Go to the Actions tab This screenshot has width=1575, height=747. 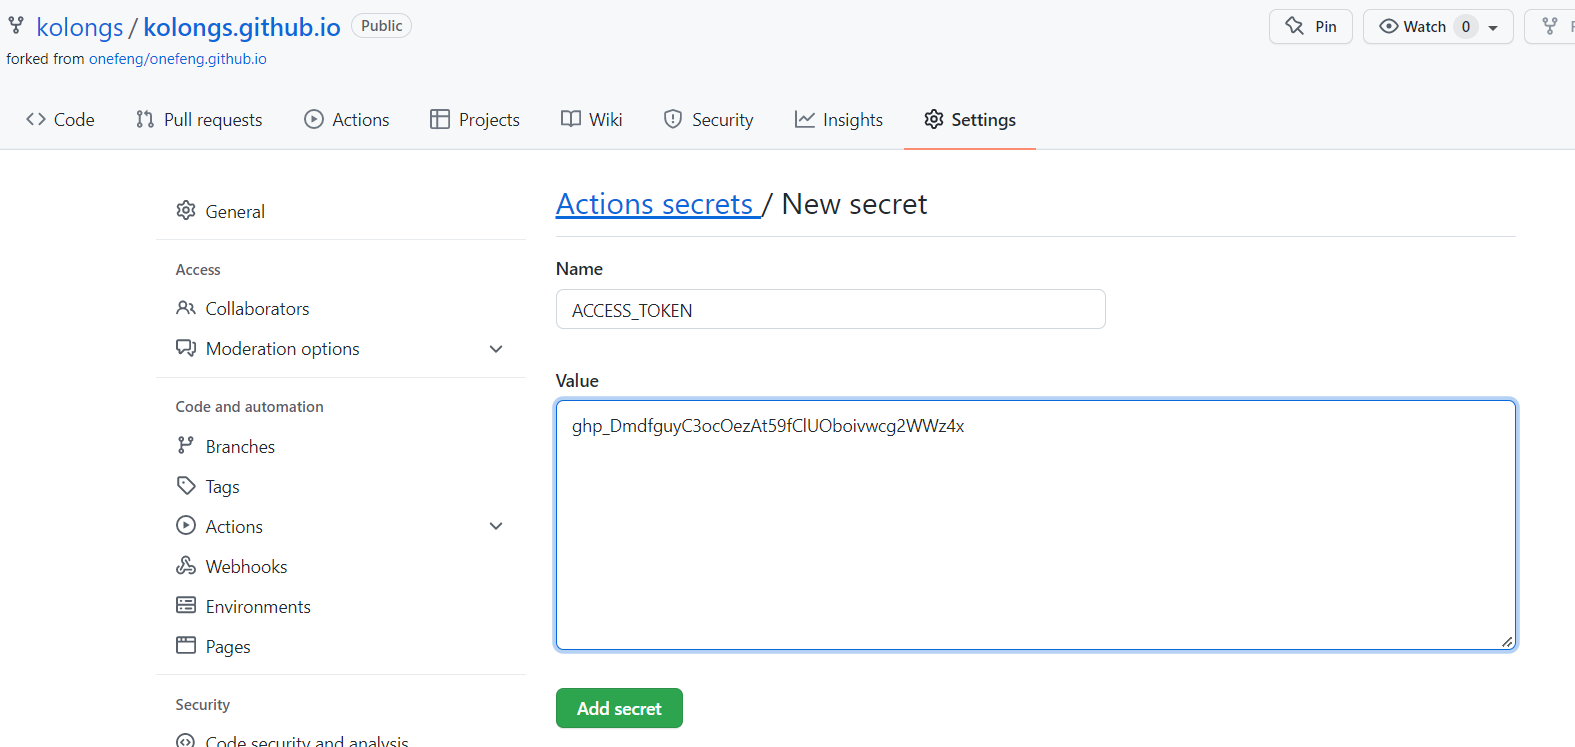coord(347,120)
